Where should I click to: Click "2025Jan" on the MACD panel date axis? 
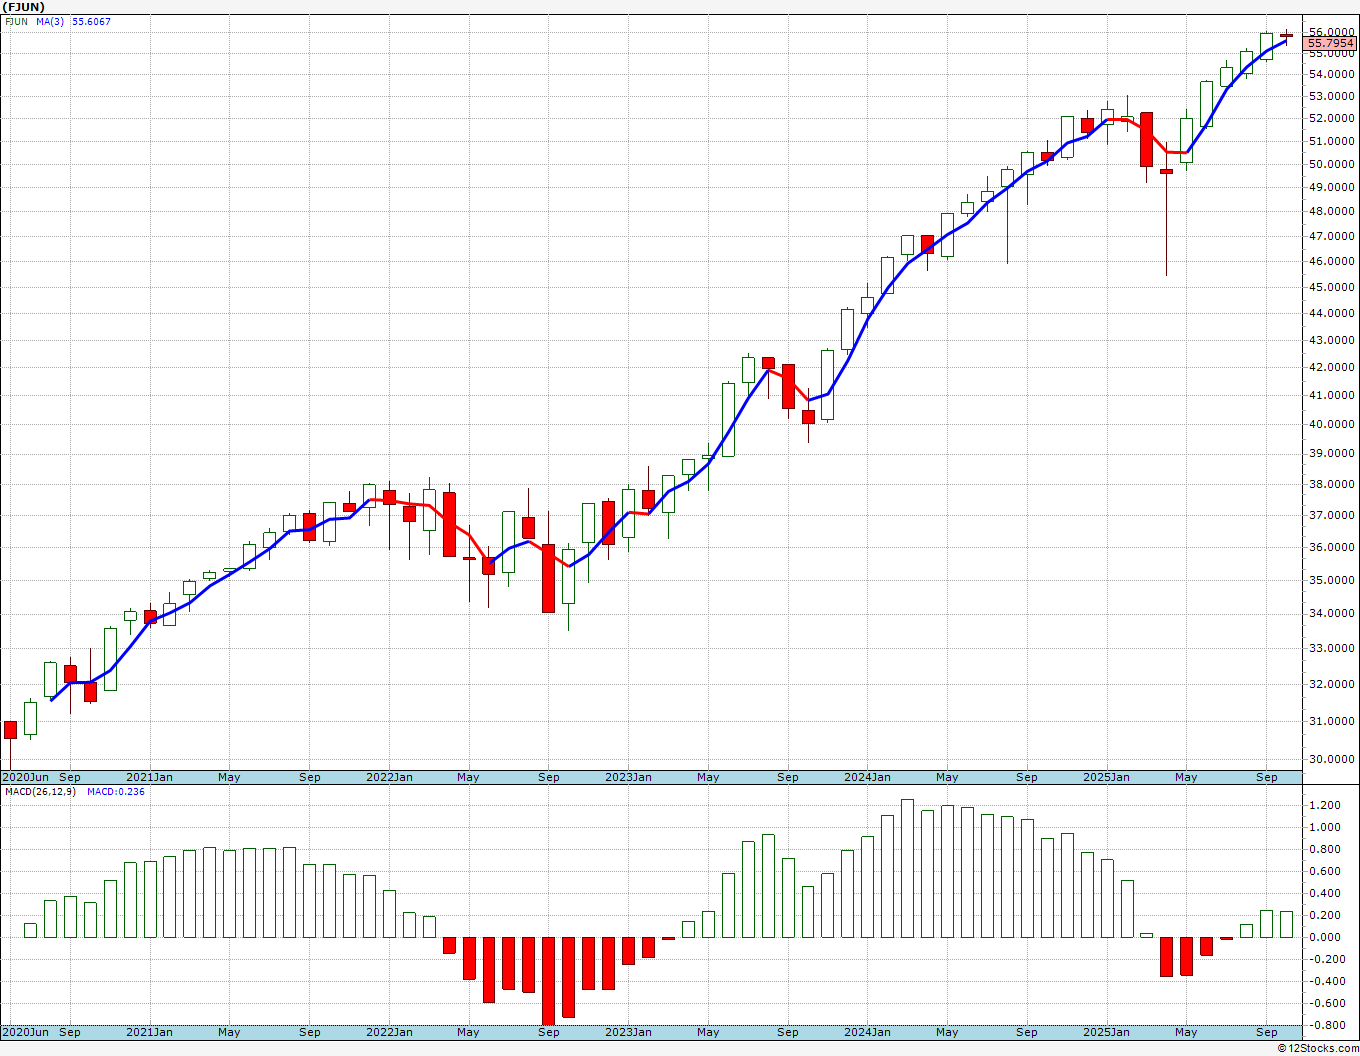click(x=1106, y=1032)
